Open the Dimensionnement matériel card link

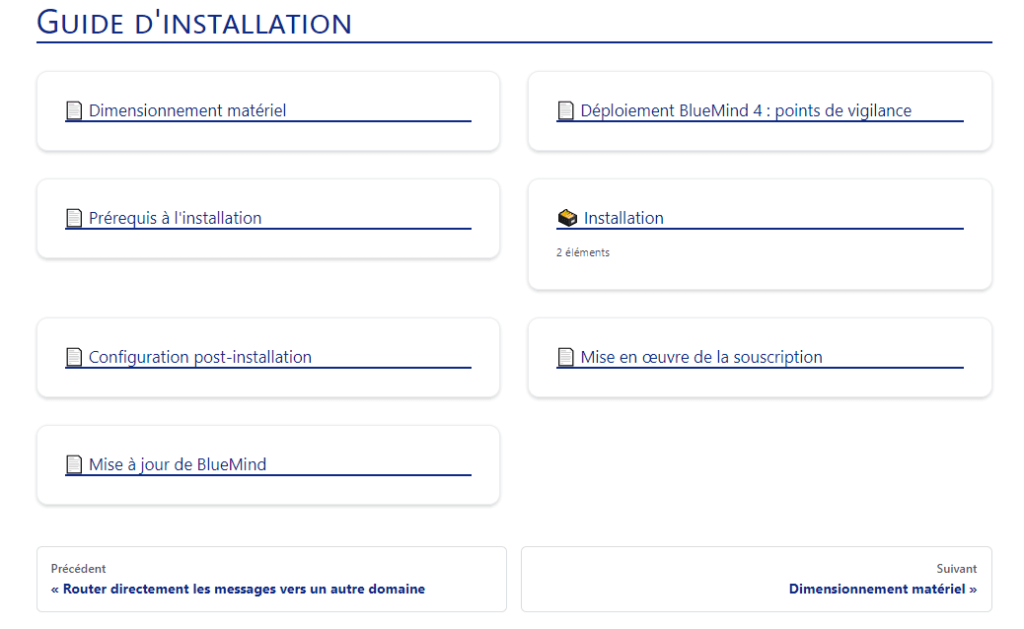coord(187,111)
